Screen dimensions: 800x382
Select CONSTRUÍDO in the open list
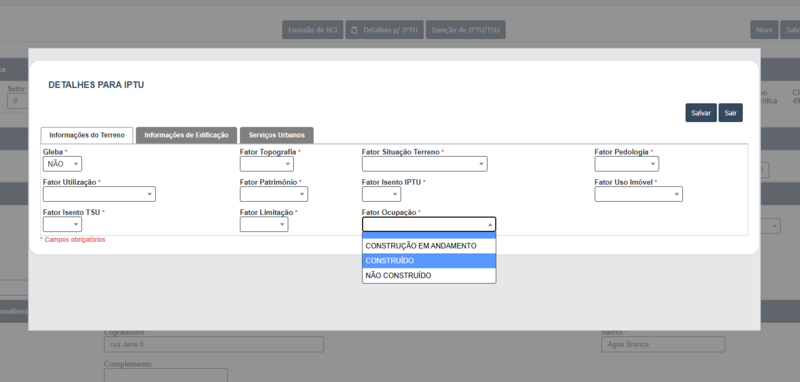[x=429, y=261]
